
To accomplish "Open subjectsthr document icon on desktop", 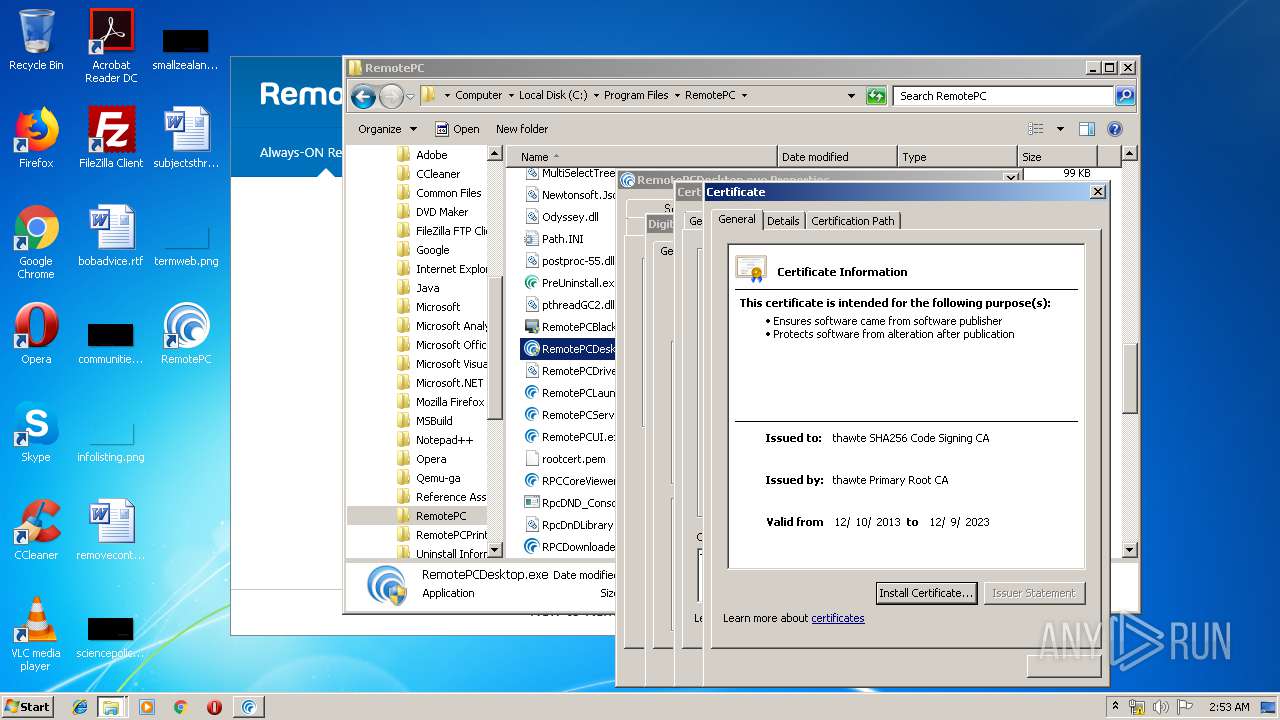I will pyautogui.click(x=186, y=137).
